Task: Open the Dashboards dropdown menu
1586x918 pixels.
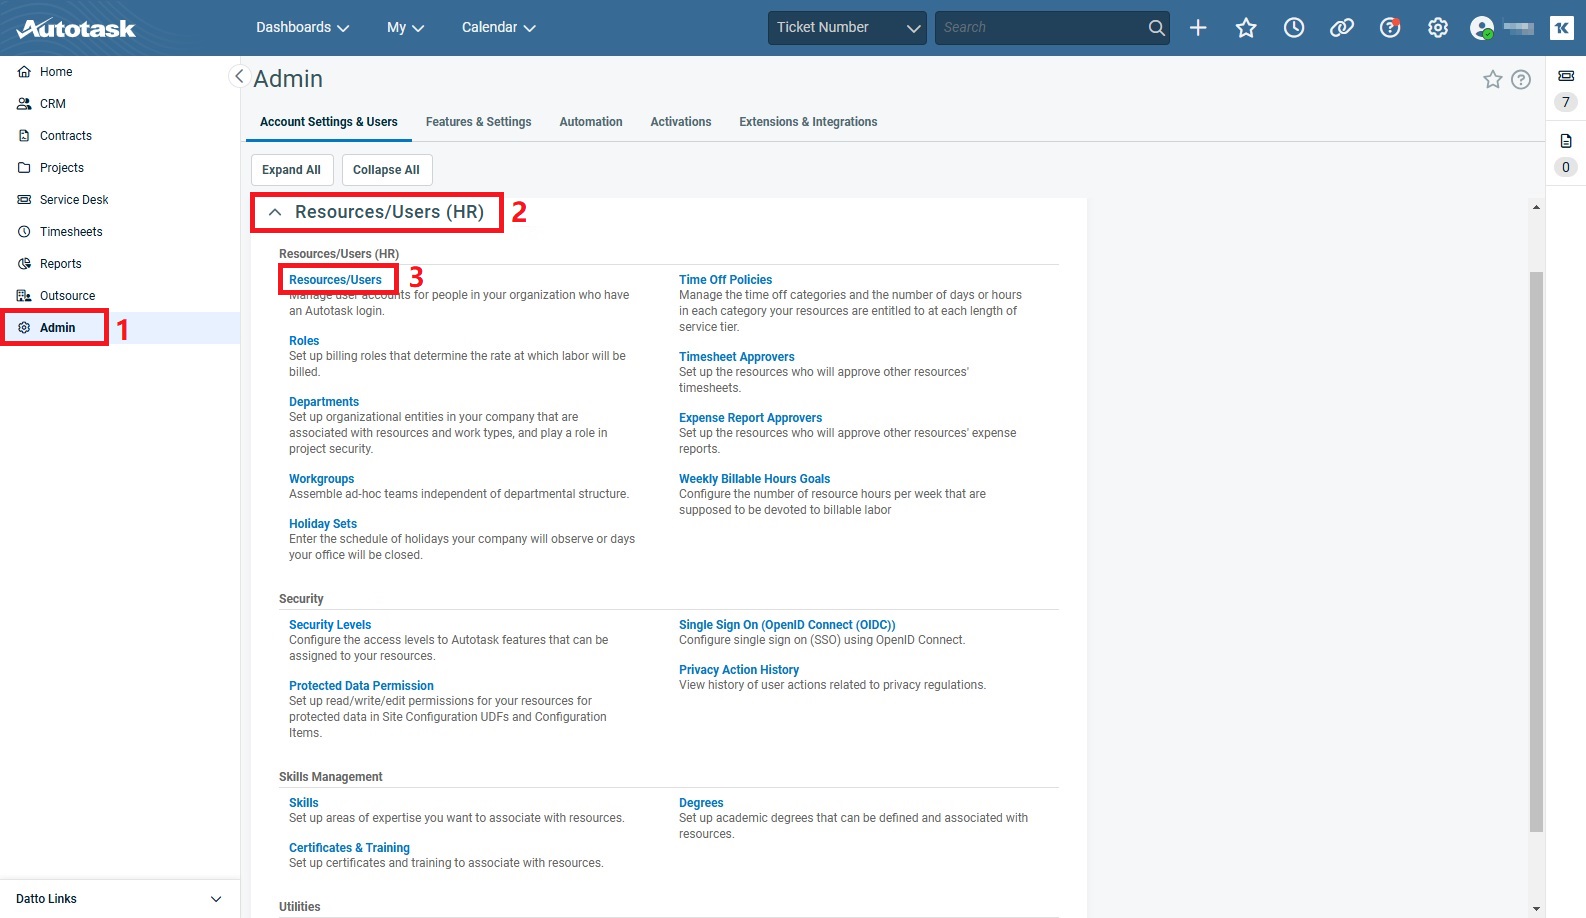Action: [302, 28]
